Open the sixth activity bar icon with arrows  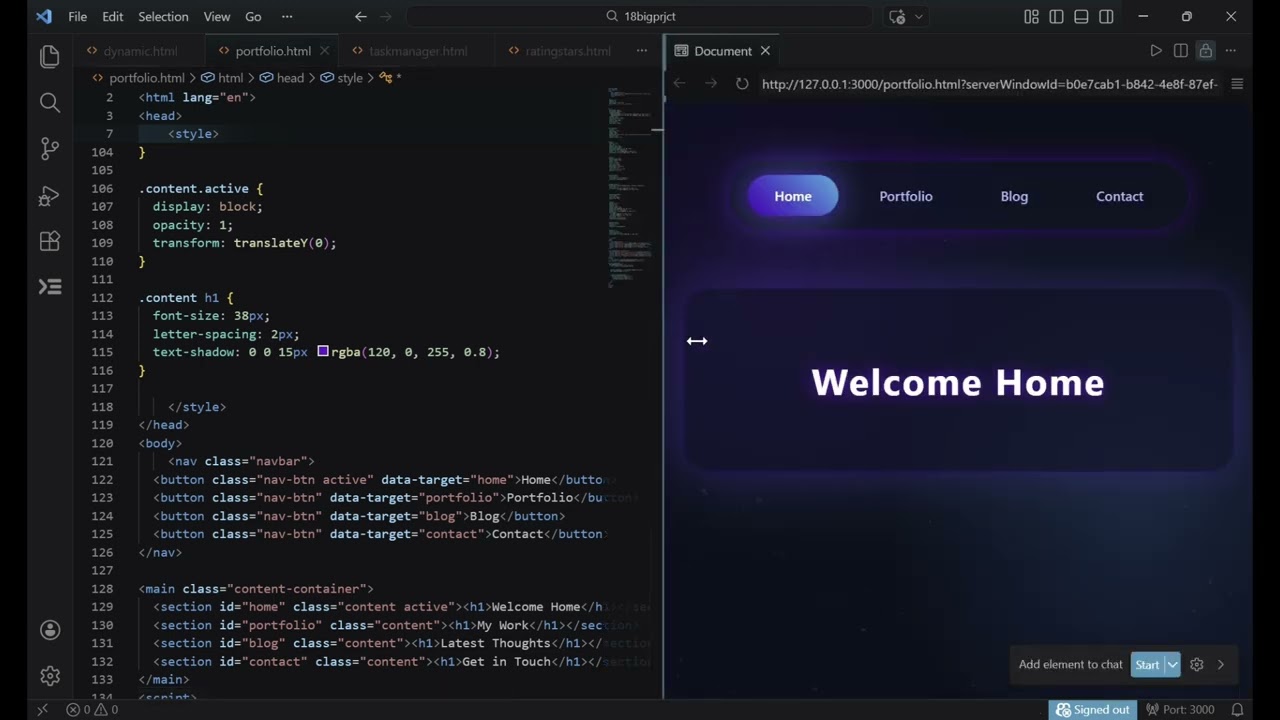click(50, 287)
